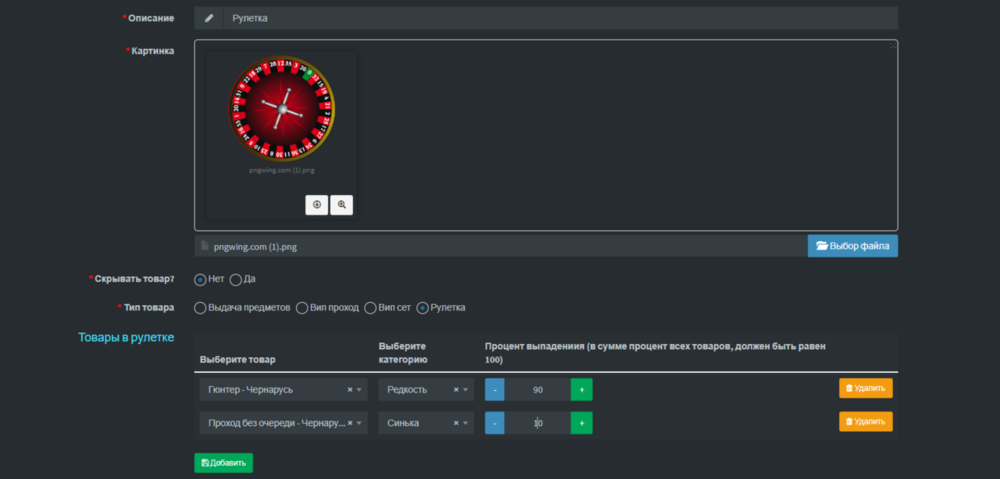Click the file icon next to pngwing.com (1).png
Viewport: 1000px width, 479px height.
[205, 246]
